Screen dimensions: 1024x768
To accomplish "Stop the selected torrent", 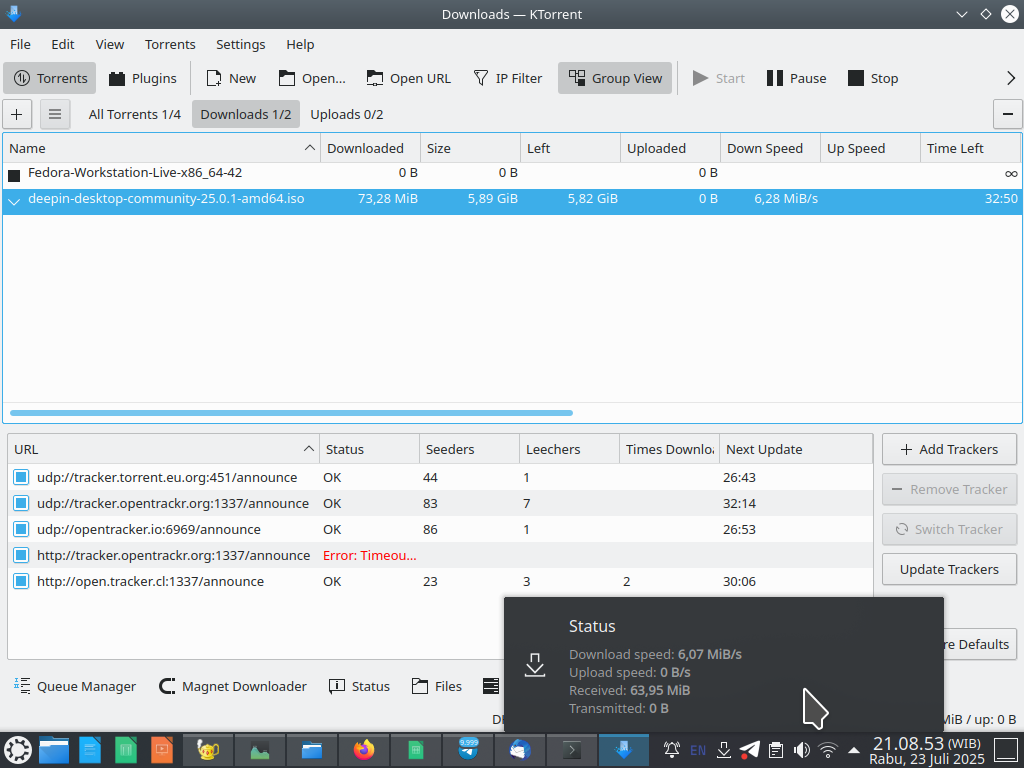I will click(872, 78).
